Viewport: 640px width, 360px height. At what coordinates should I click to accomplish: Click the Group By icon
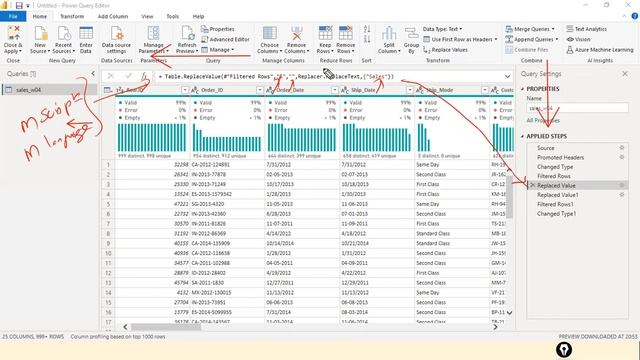coord(411,33)
